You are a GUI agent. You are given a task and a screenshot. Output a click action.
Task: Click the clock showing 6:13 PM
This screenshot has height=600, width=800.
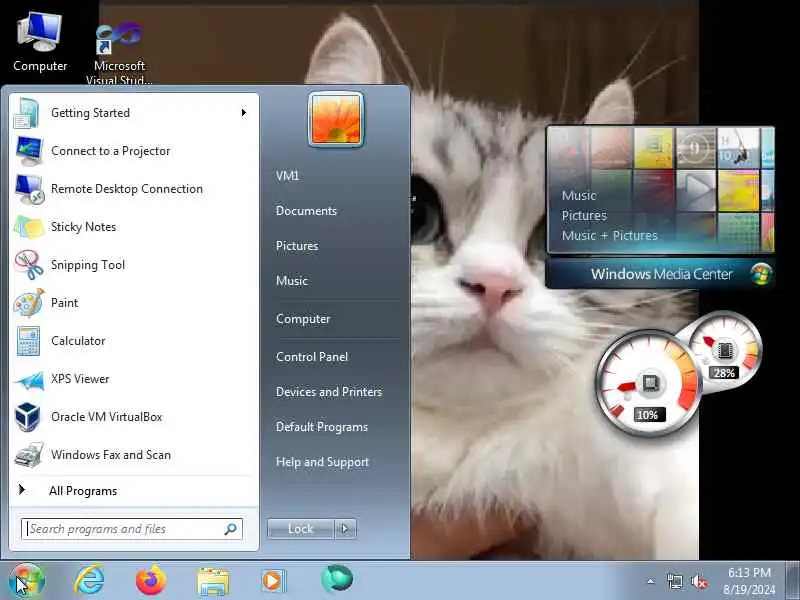749,581
